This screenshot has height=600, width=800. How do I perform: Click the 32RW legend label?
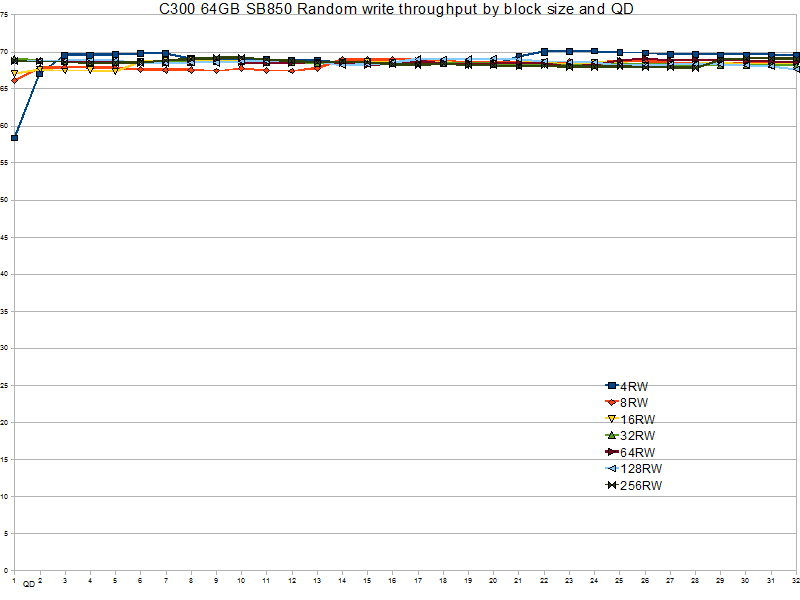point(637,436)
